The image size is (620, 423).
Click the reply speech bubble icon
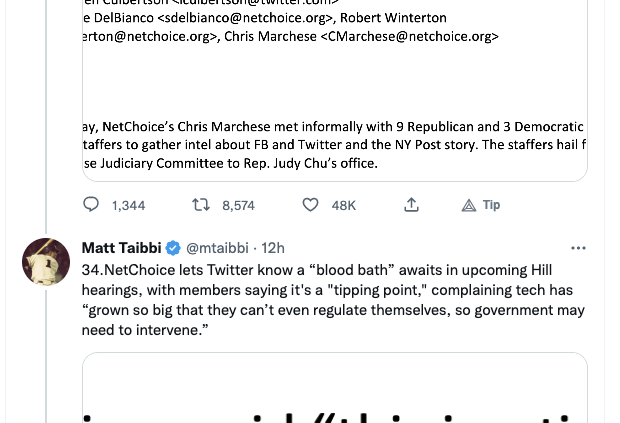[91, 205]
